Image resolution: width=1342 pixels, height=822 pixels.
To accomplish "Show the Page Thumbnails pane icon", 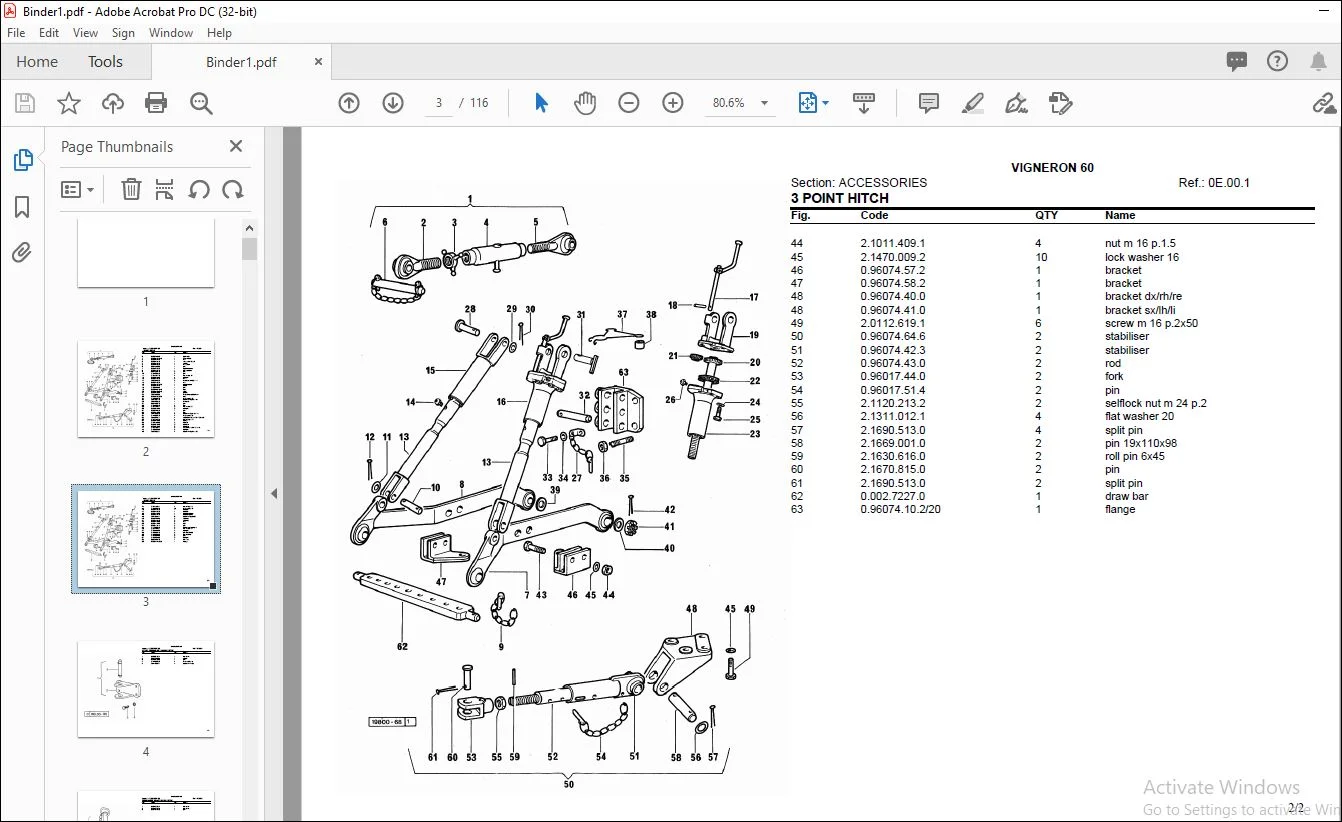I will coord(22,160).
